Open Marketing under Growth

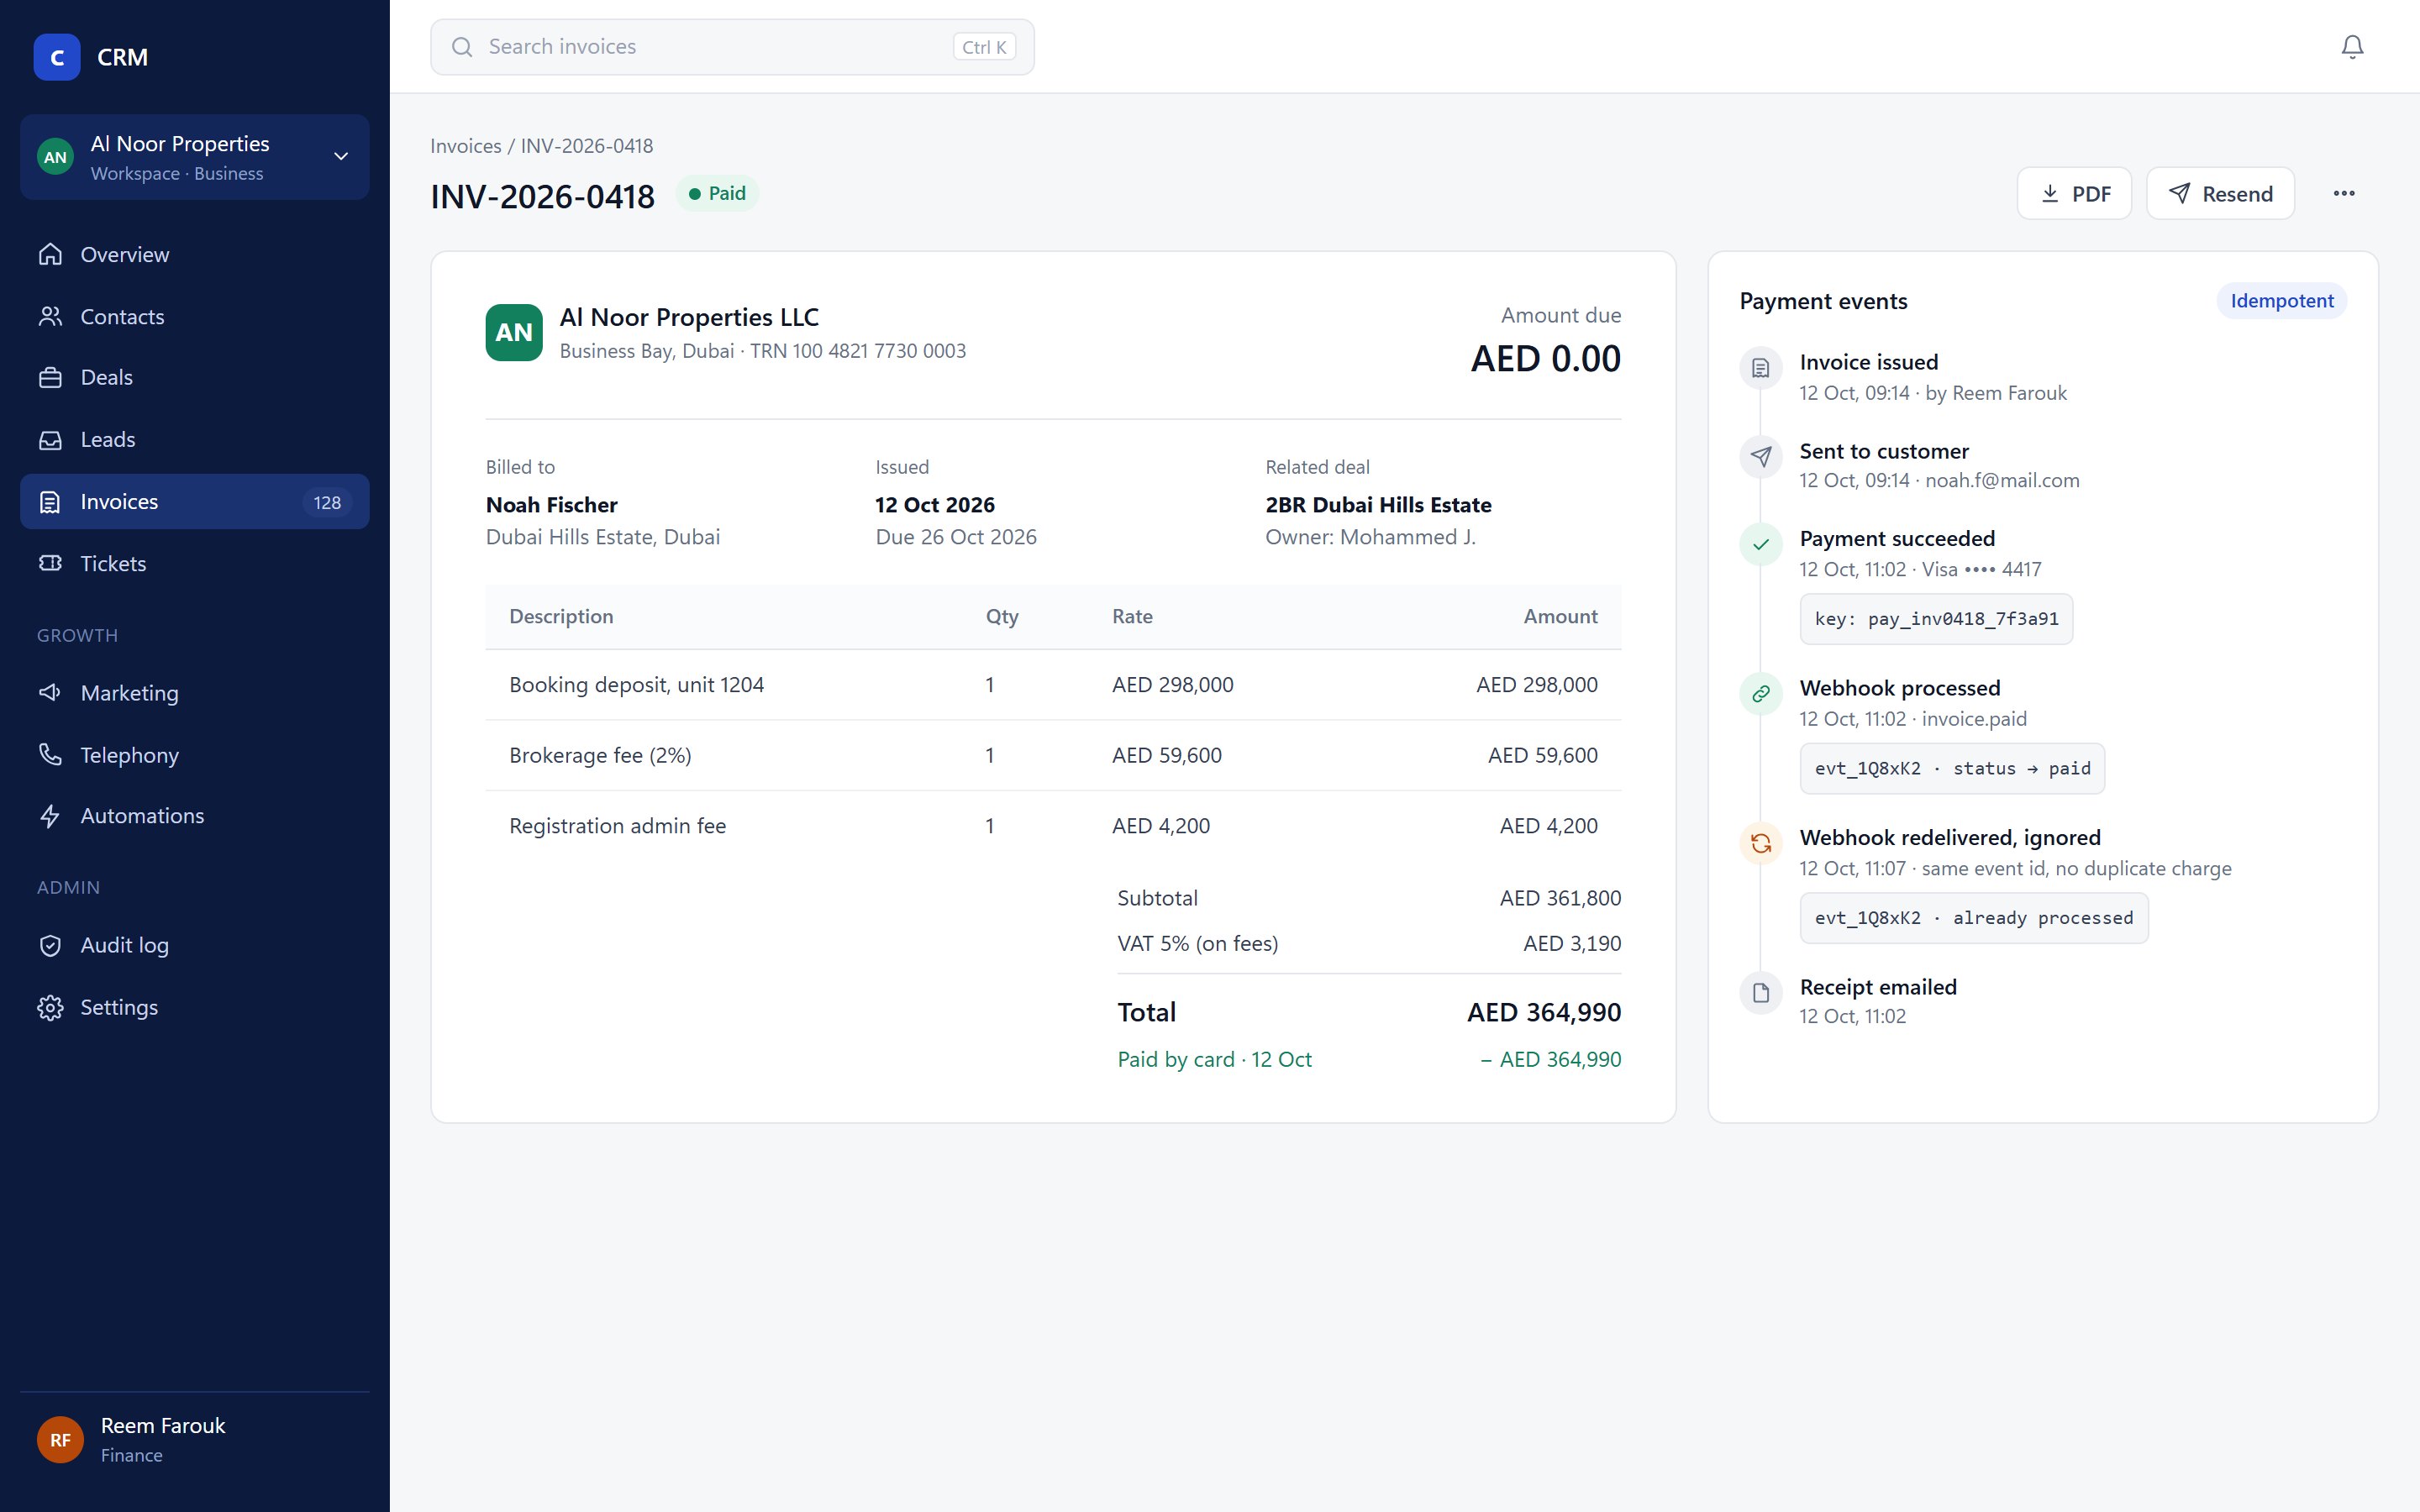195,692
